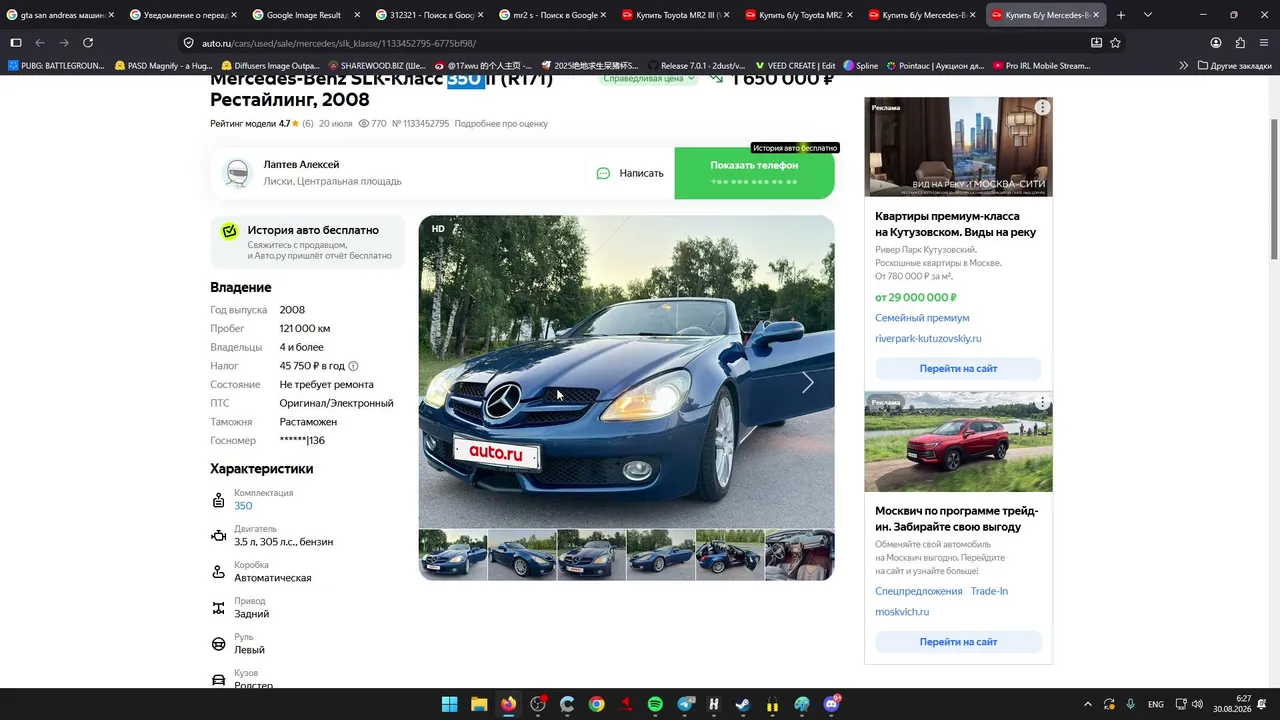Open the main Mercedes SLK photo
1280x720 pixels.
626,372
